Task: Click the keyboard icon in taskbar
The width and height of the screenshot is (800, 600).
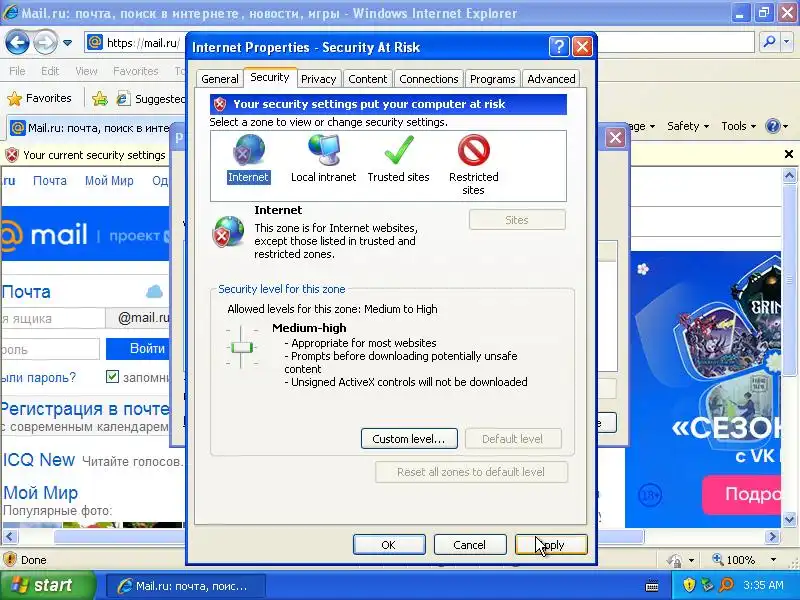Action: click(x=652, y=585)
